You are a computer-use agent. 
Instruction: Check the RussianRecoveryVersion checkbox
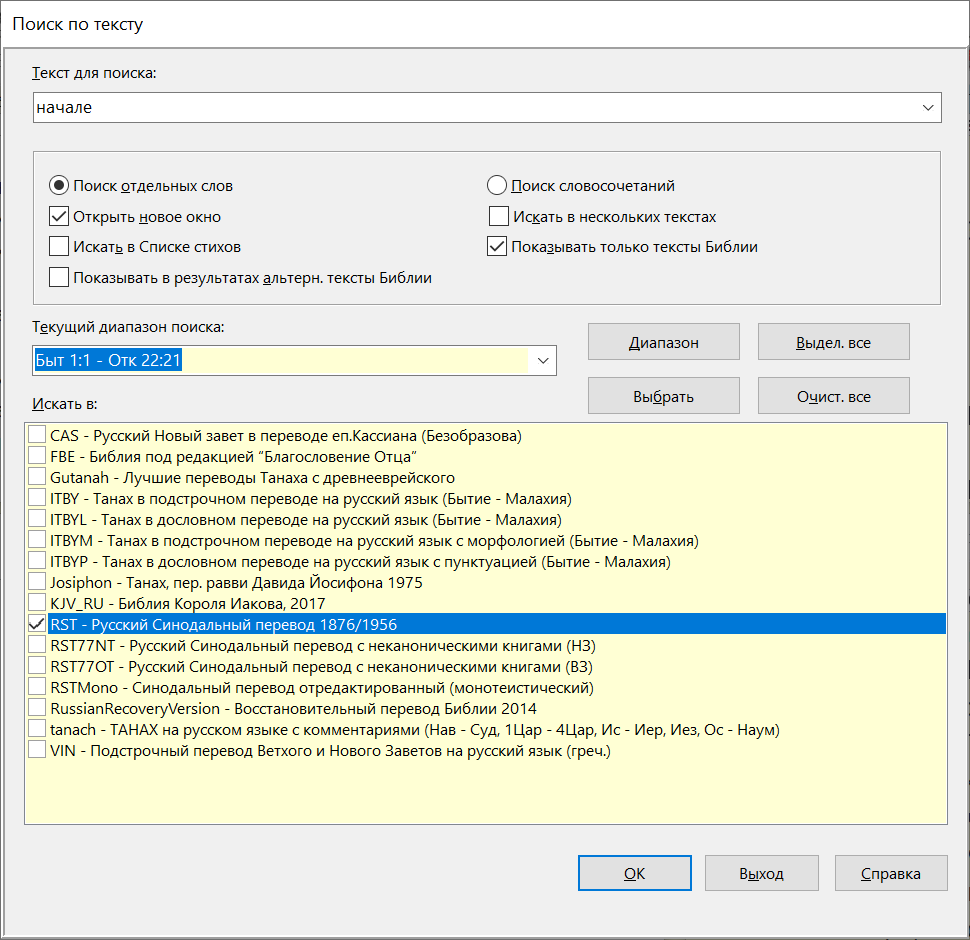(37, 708)
